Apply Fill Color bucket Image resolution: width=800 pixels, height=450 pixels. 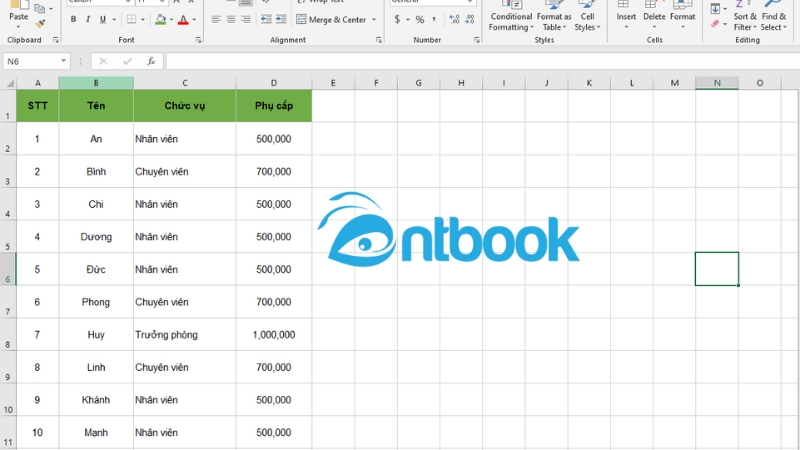click(161, 19)
